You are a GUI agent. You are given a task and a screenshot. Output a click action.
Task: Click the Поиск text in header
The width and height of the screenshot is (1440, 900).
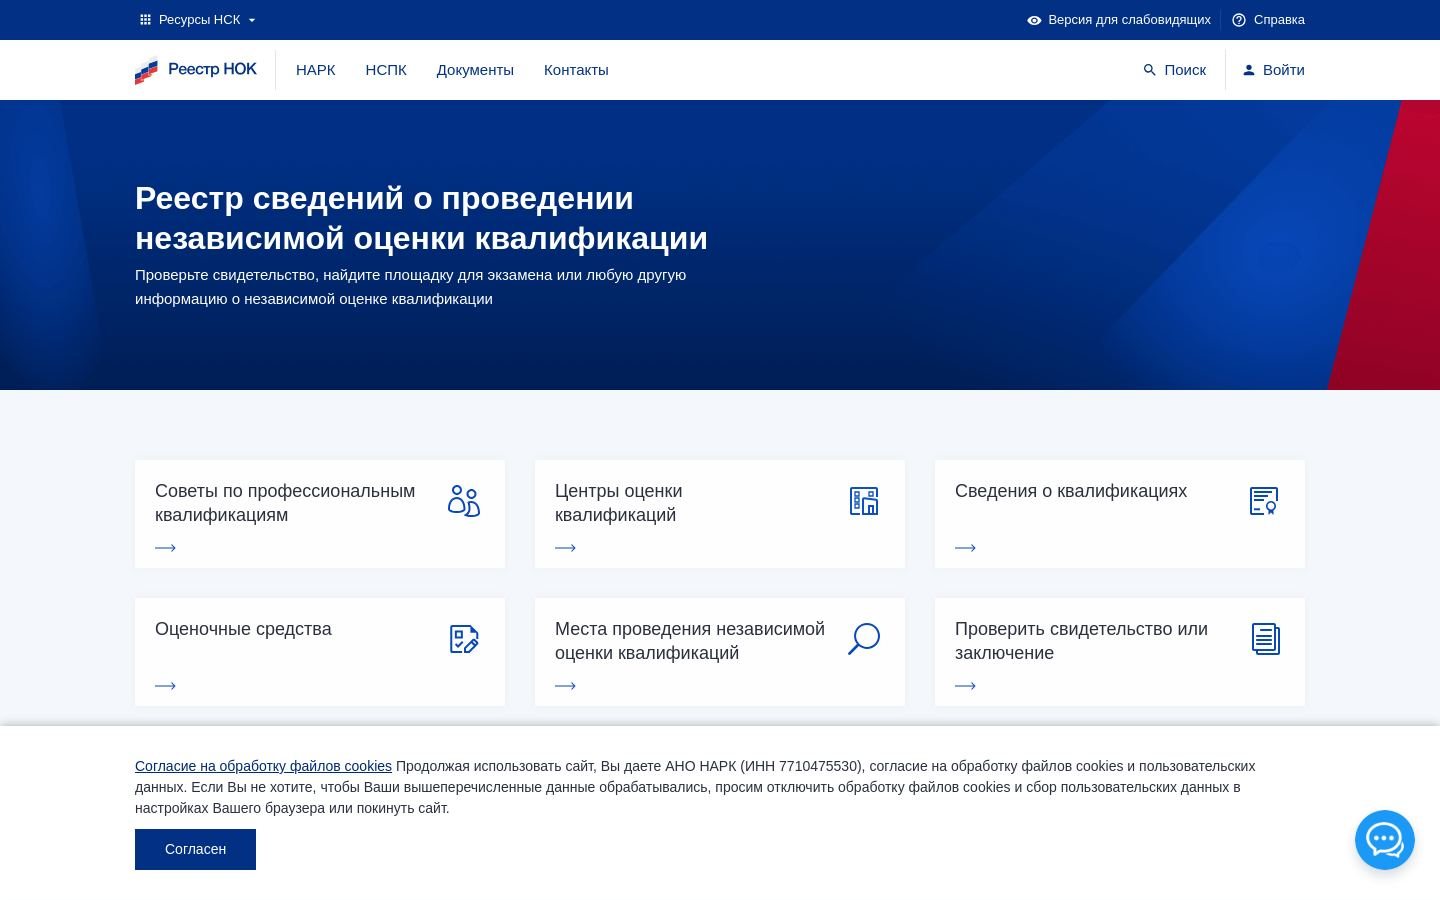click(x=1185, y=70)
